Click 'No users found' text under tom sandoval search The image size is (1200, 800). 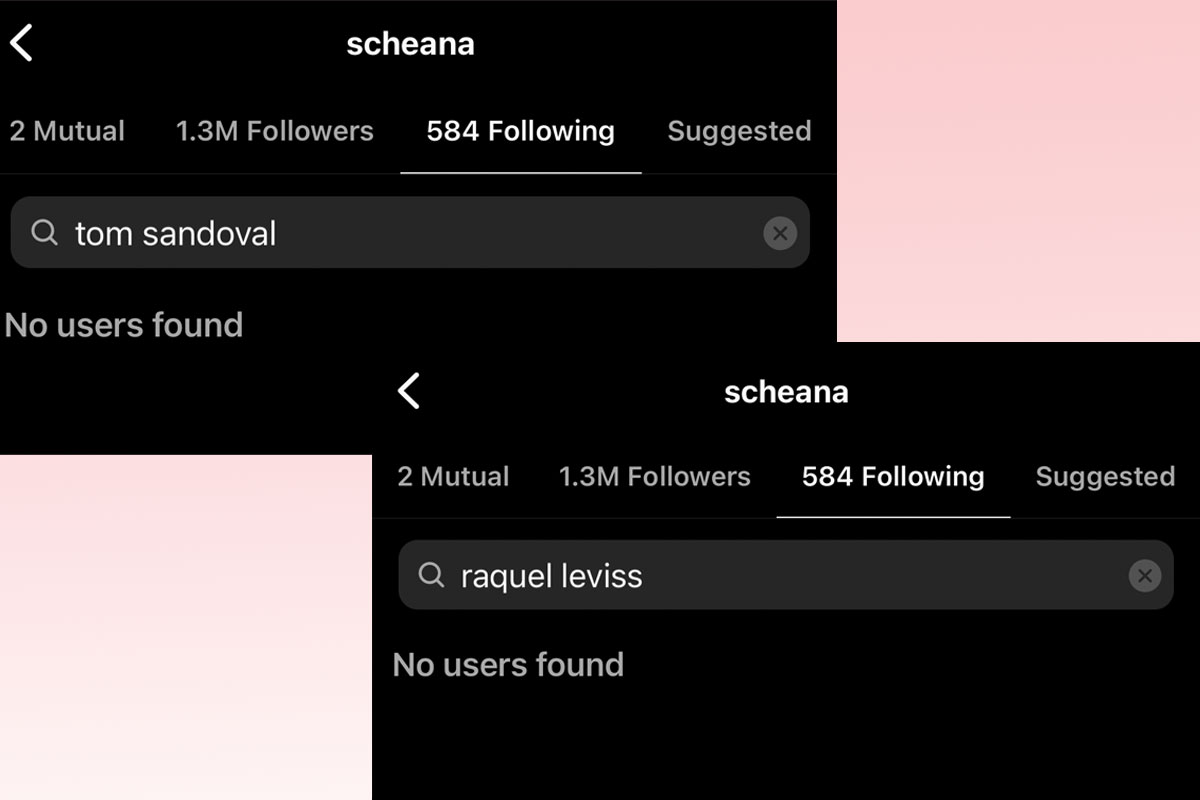pyautogui.click(x=124, y=325)
